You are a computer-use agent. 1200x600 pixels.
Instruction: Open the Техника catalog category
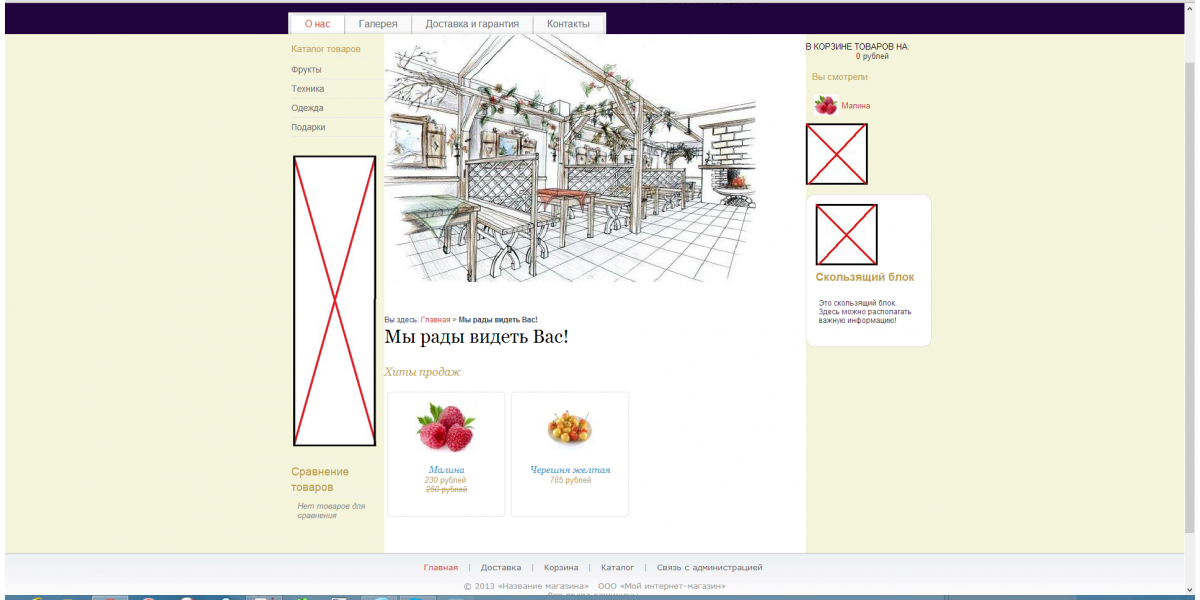click(x=308, y=89)
